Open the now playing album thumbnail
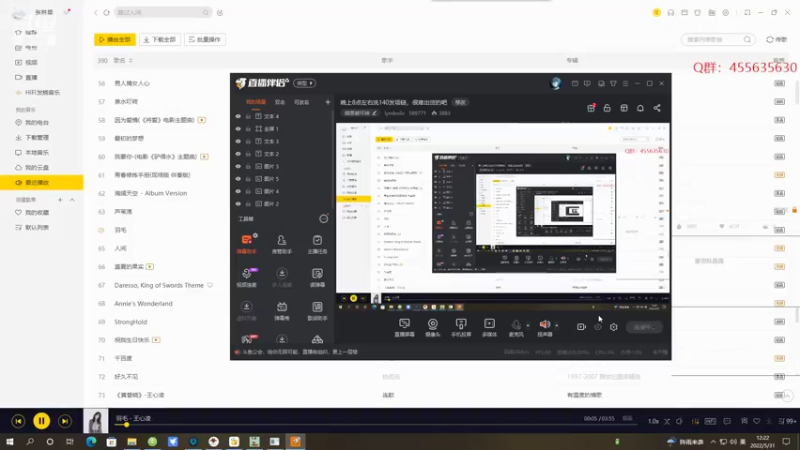This screenshot has width=800, height=450. tap(96, 421)
